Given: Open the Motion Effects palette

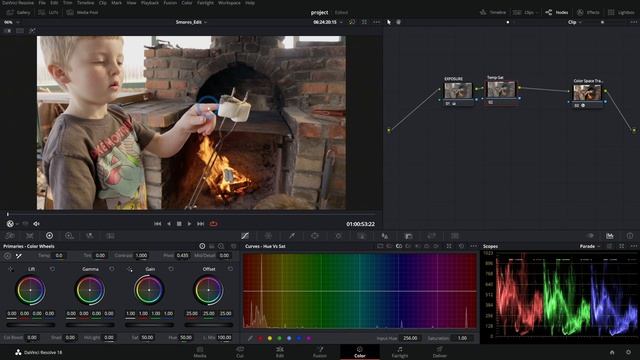Looking at the screenshot, I should coord(110,236).
